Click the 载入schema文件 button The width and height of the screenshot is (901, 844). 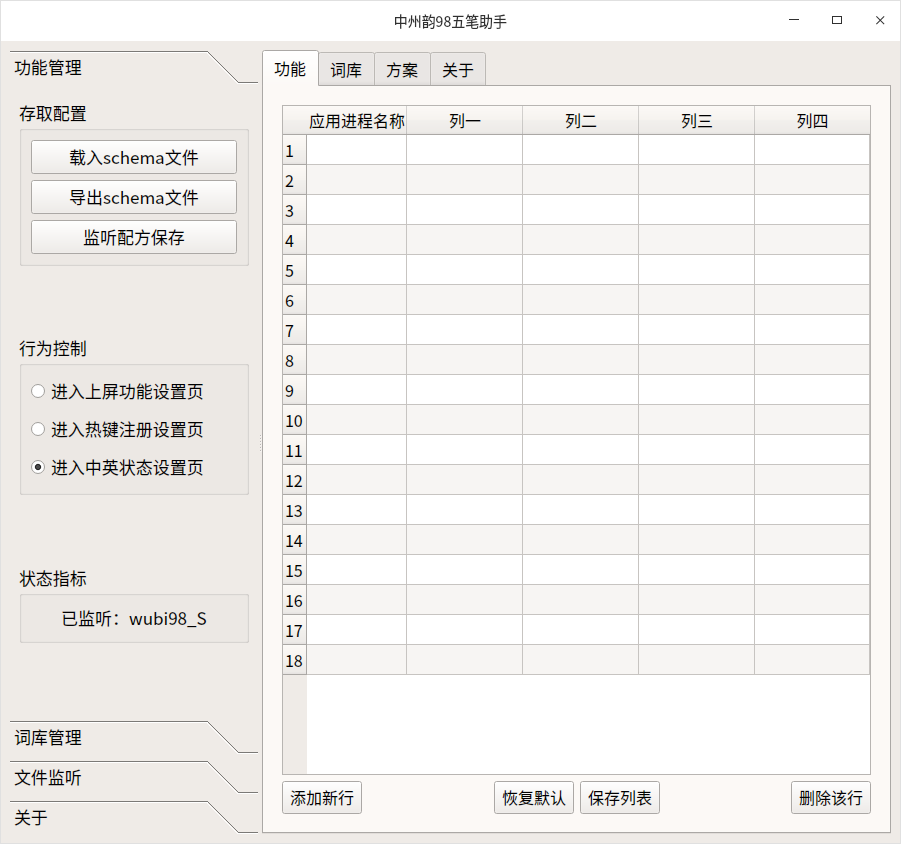pos(133,157)
